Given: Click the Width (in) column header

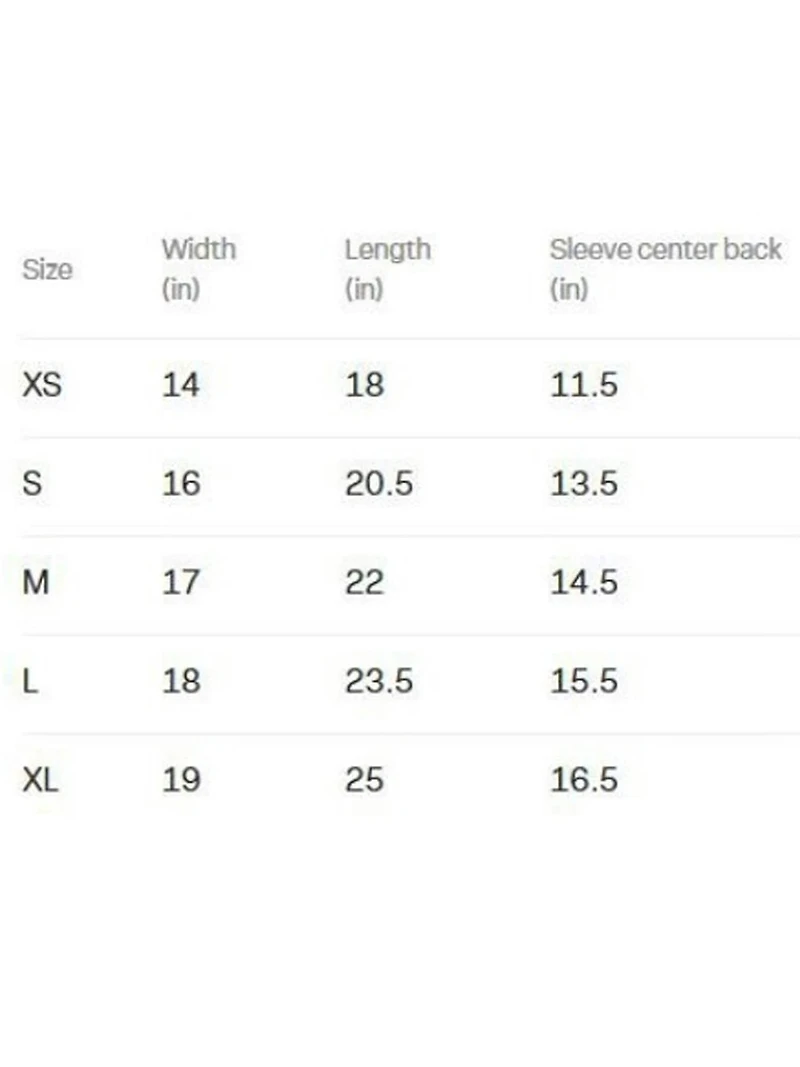Looking at the screenshot, I should (199, 268).
